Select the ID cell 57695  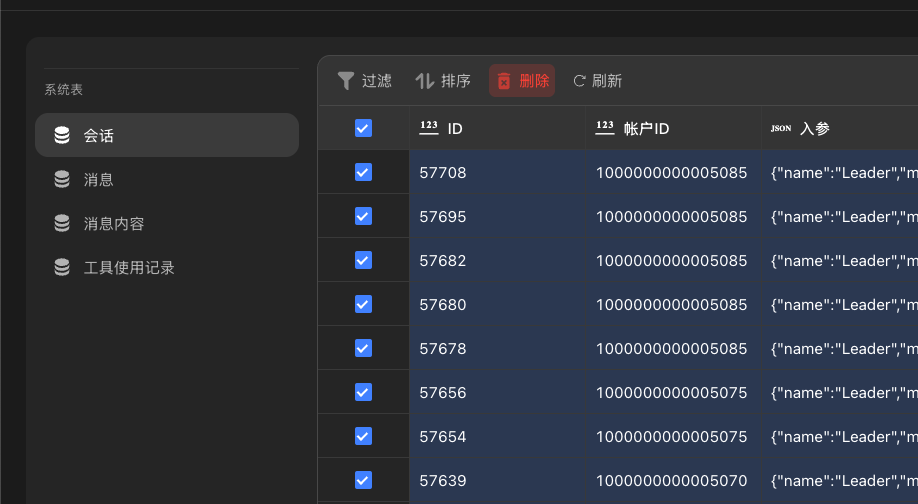point(497,216)
